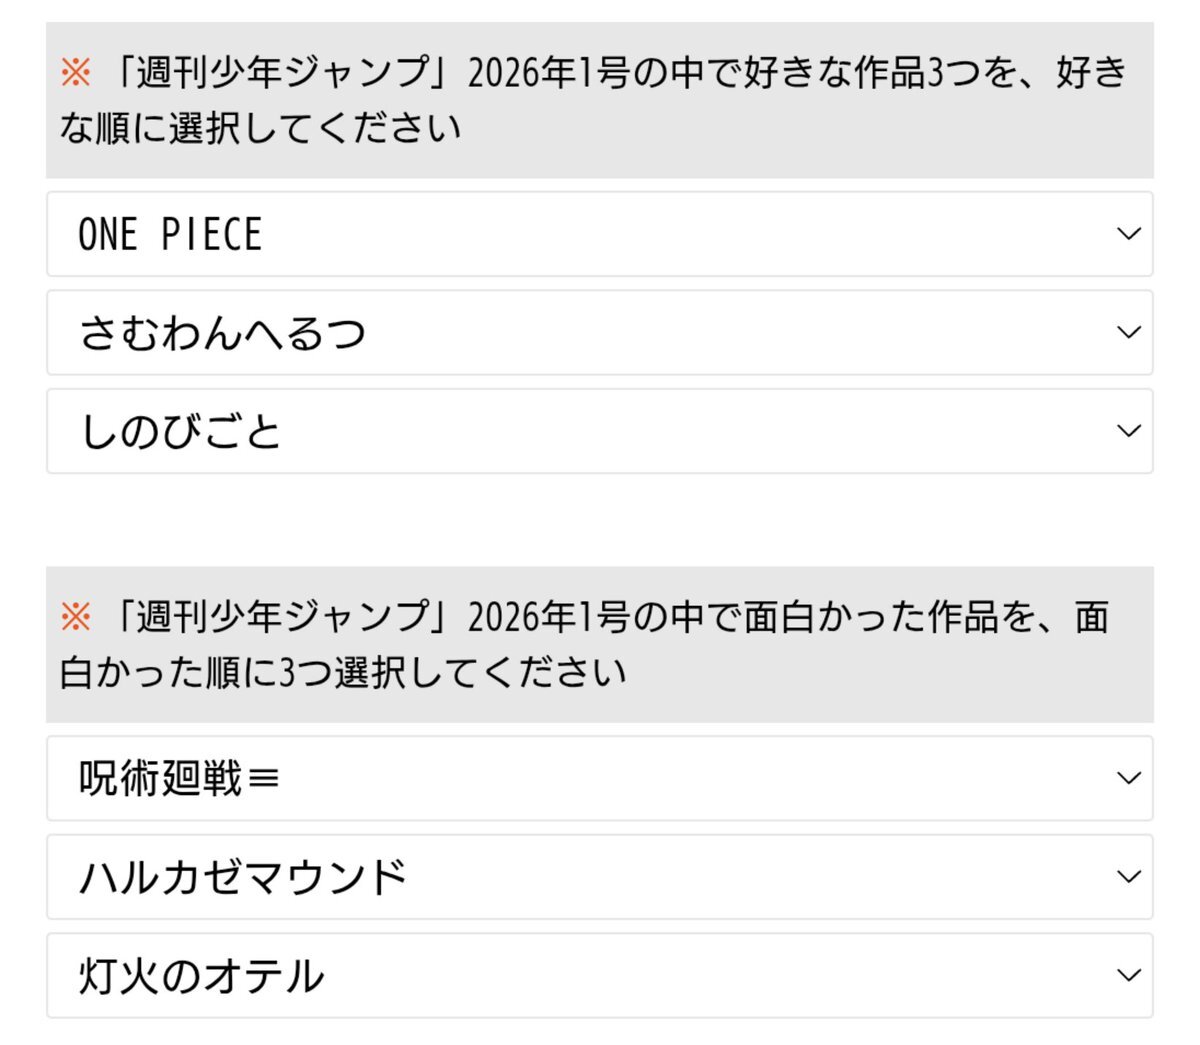Click the chevron arrow beside ONE PIECE
The height and width of the screenshot is (1045, 1200).
(1128, 234)
